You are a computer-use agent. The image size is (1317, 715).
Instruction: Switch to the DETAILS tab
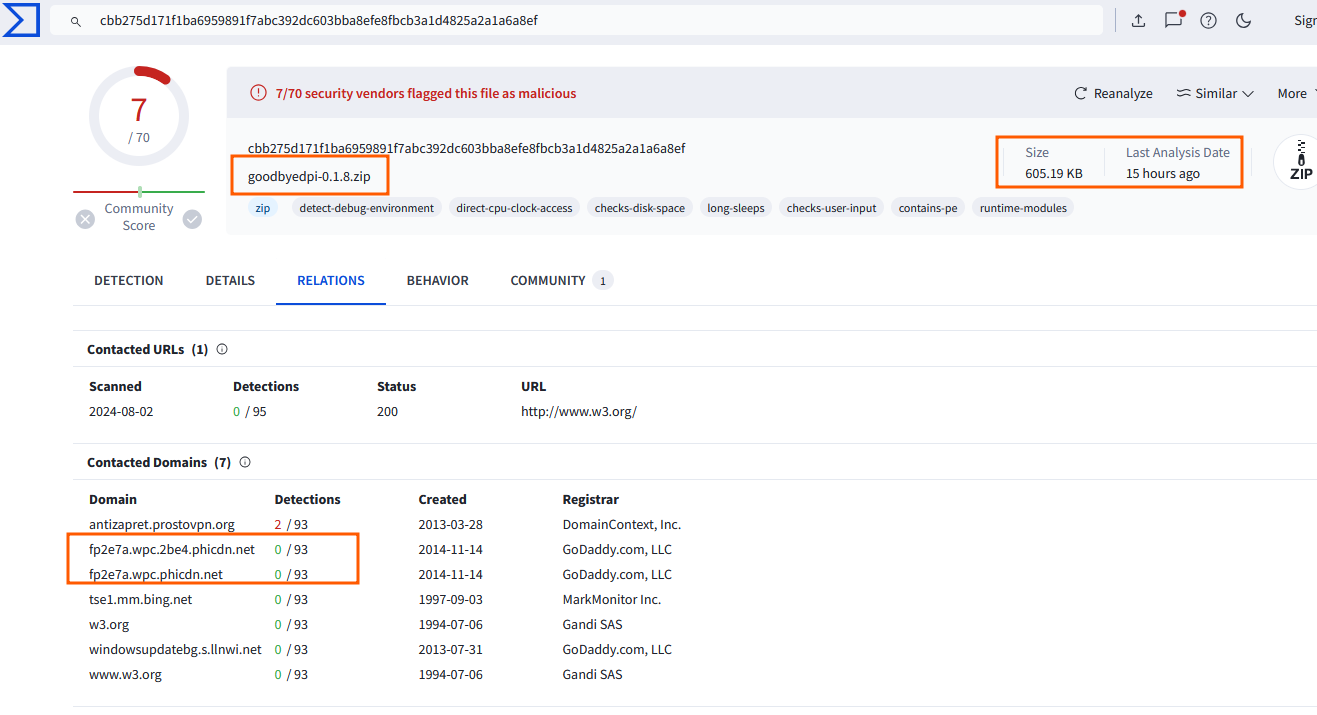click(230, 281)
